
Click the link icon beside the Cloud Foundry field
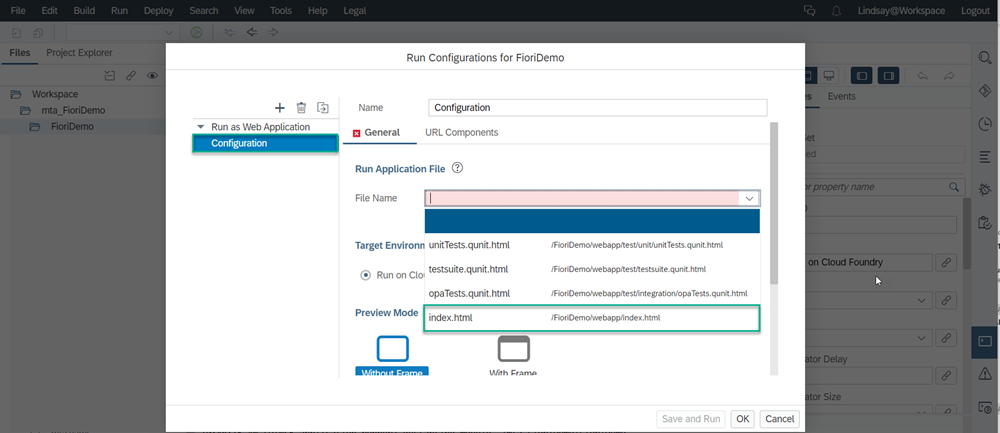click(x=946, y=262)
